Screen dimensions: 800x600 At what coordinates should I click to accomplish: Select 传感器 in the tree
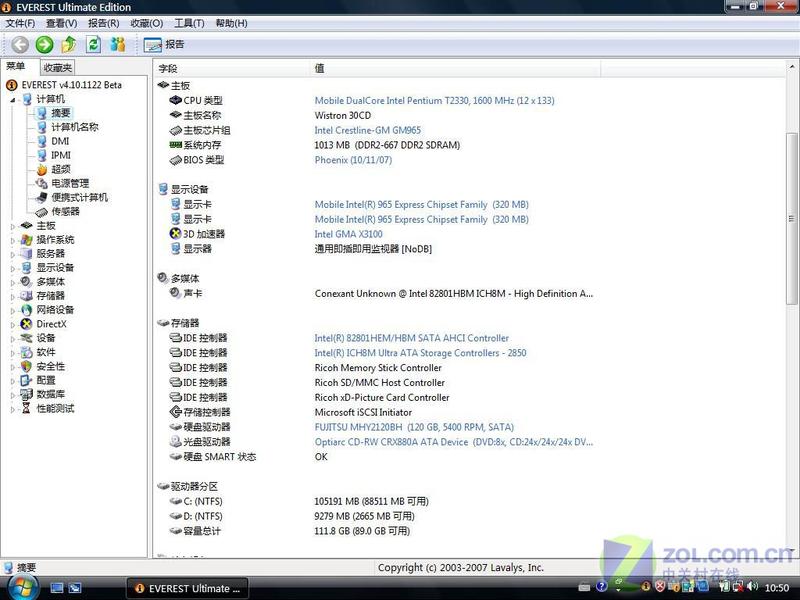tap(65, 211)
